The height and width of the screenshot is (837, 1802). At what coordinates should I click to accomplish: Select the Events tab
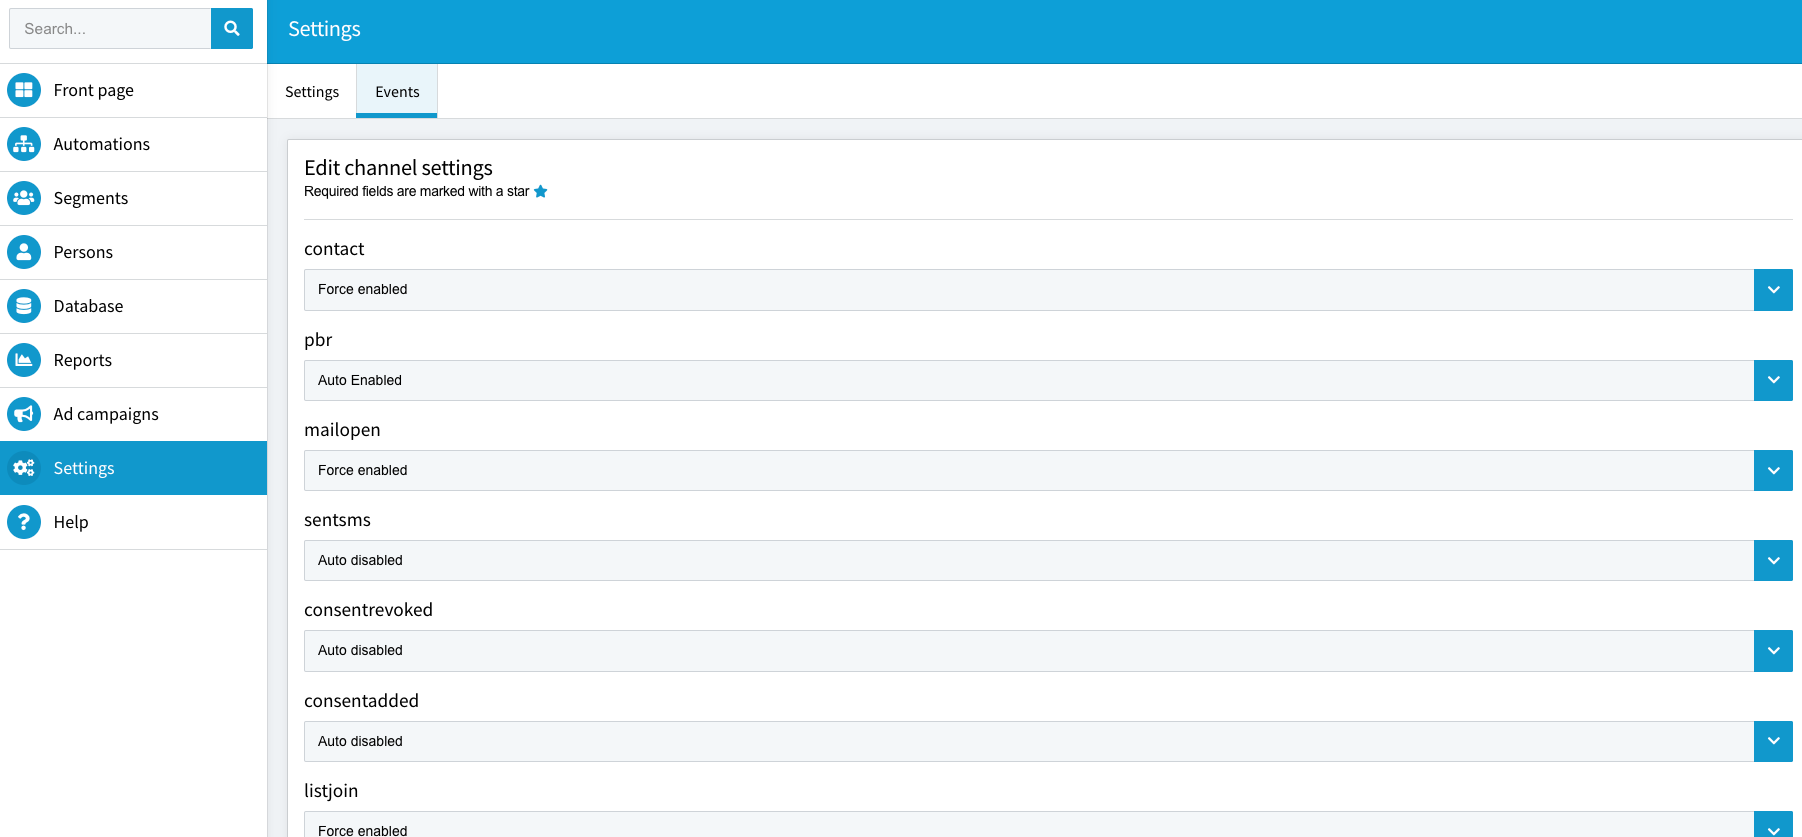click(x=397, y=92)
